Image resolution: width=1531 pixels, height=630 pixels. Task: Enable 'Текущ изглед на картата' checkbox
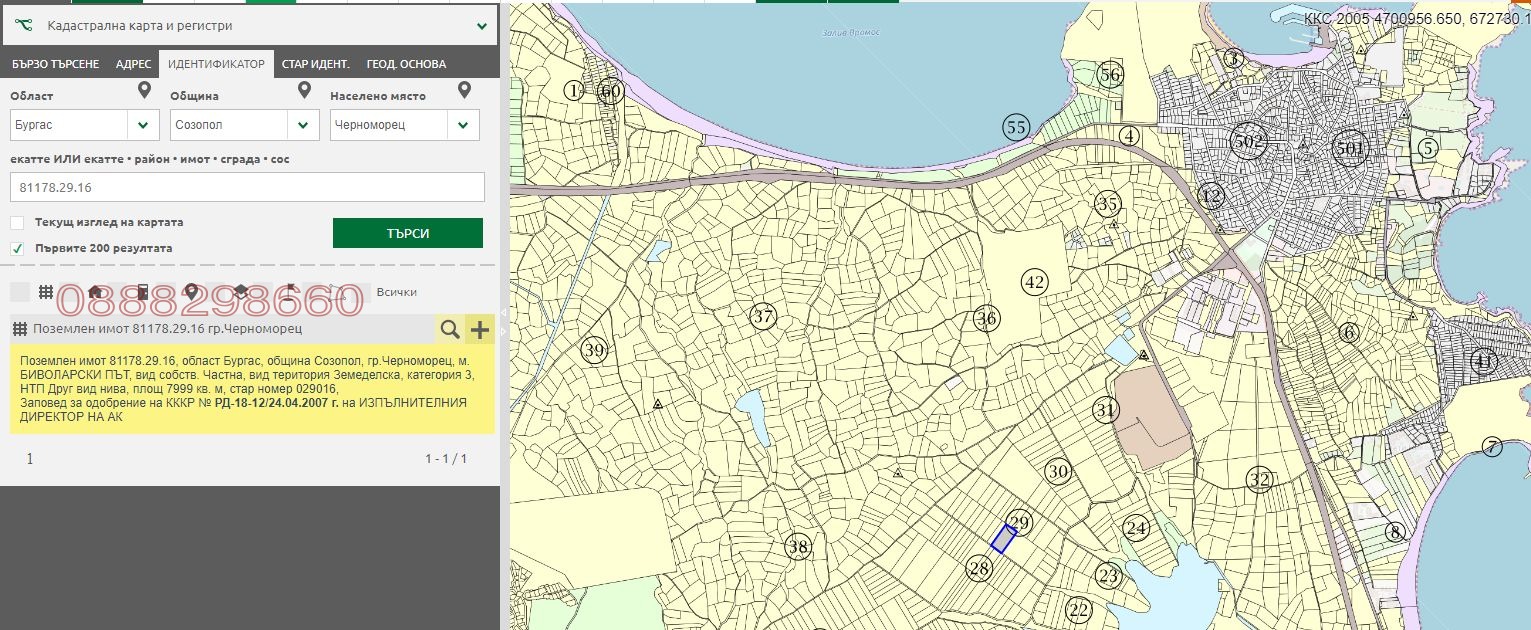pos(18,222)
